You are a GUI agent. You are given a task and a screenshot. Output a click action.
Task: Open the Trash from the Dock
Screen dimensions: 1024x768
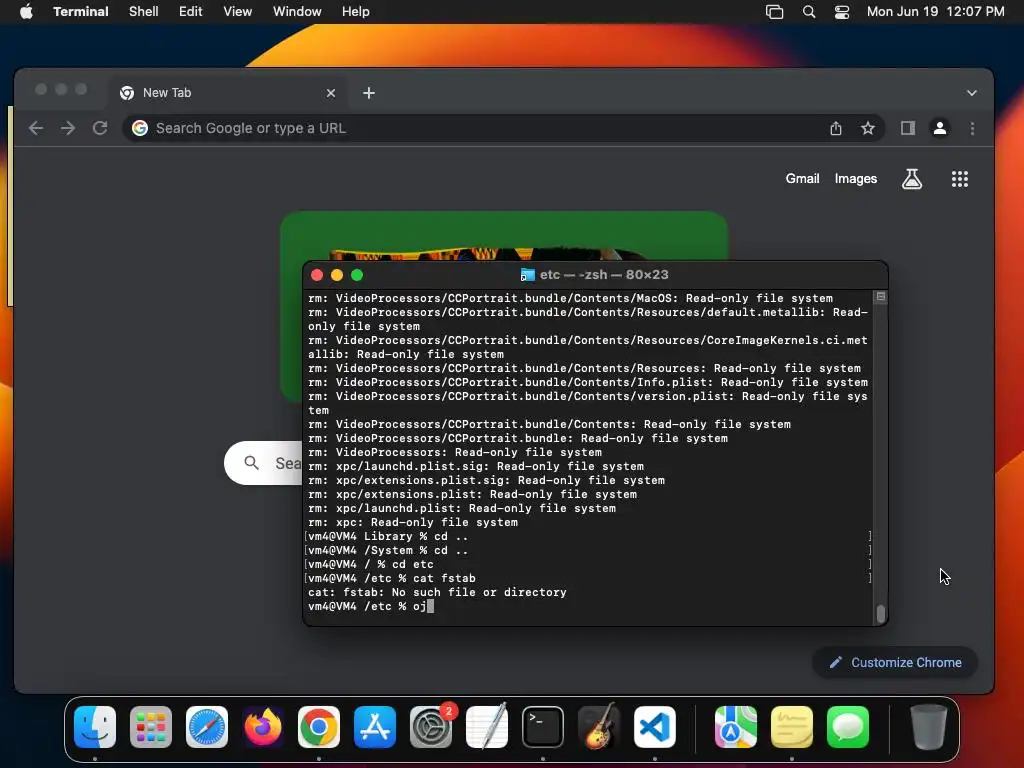tap(929, 727)
